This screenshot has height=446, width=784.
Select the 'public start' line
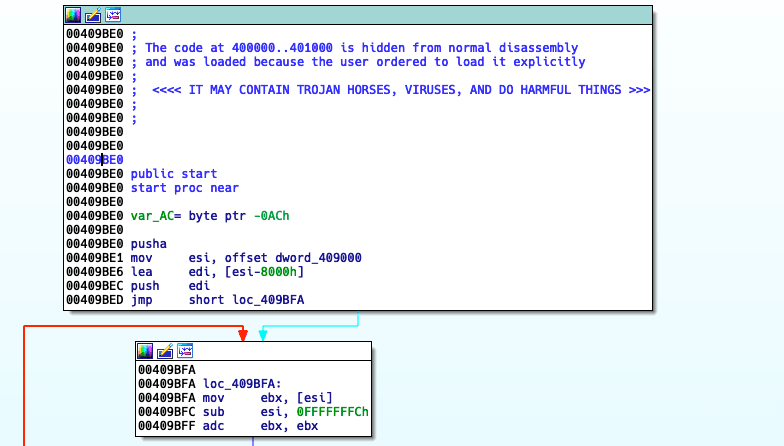(x=174, y=174)
